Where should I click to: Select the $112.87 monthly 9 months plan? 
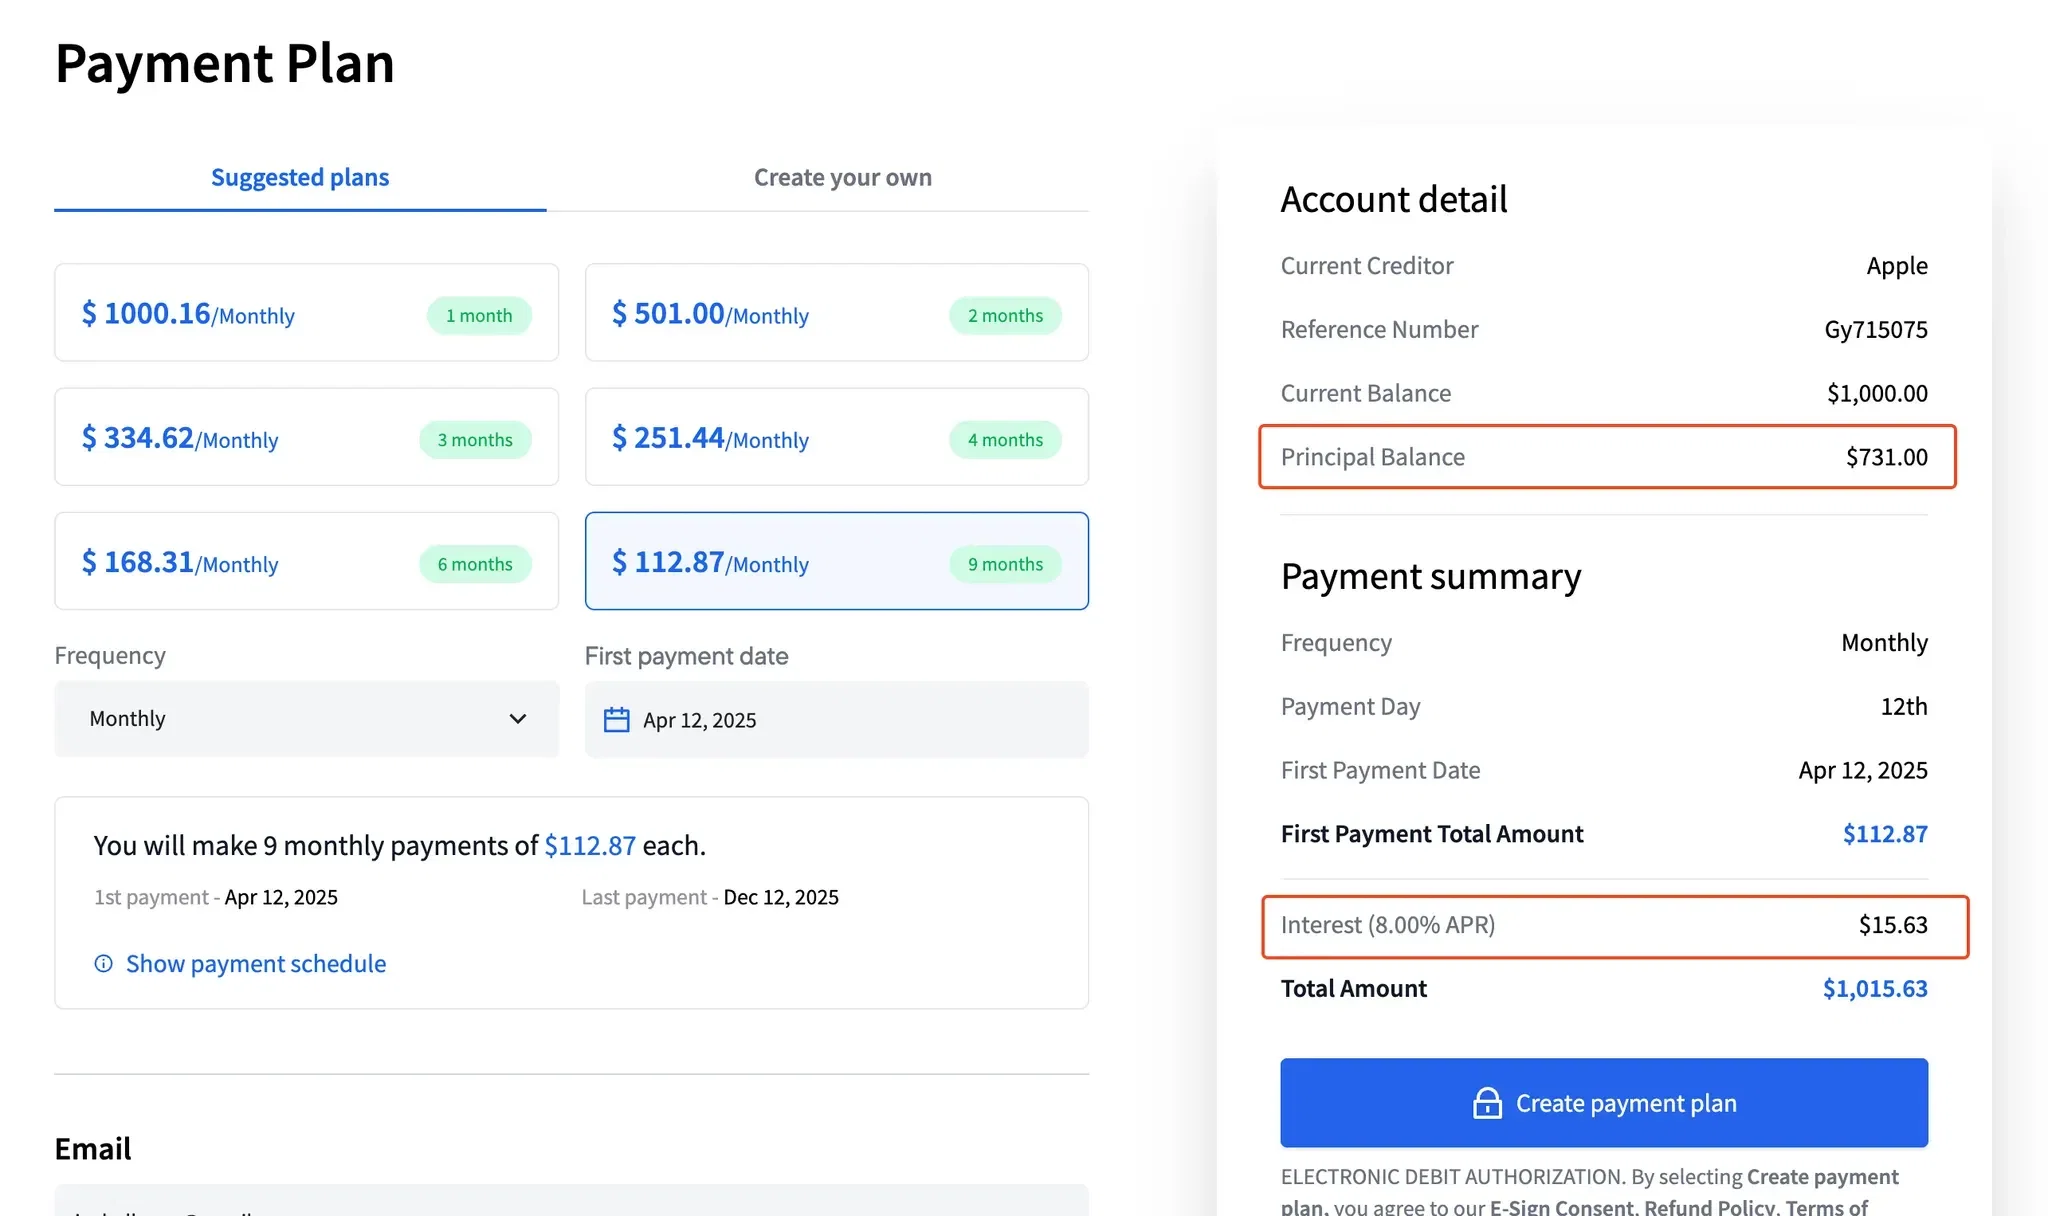(x=837, y=561)
